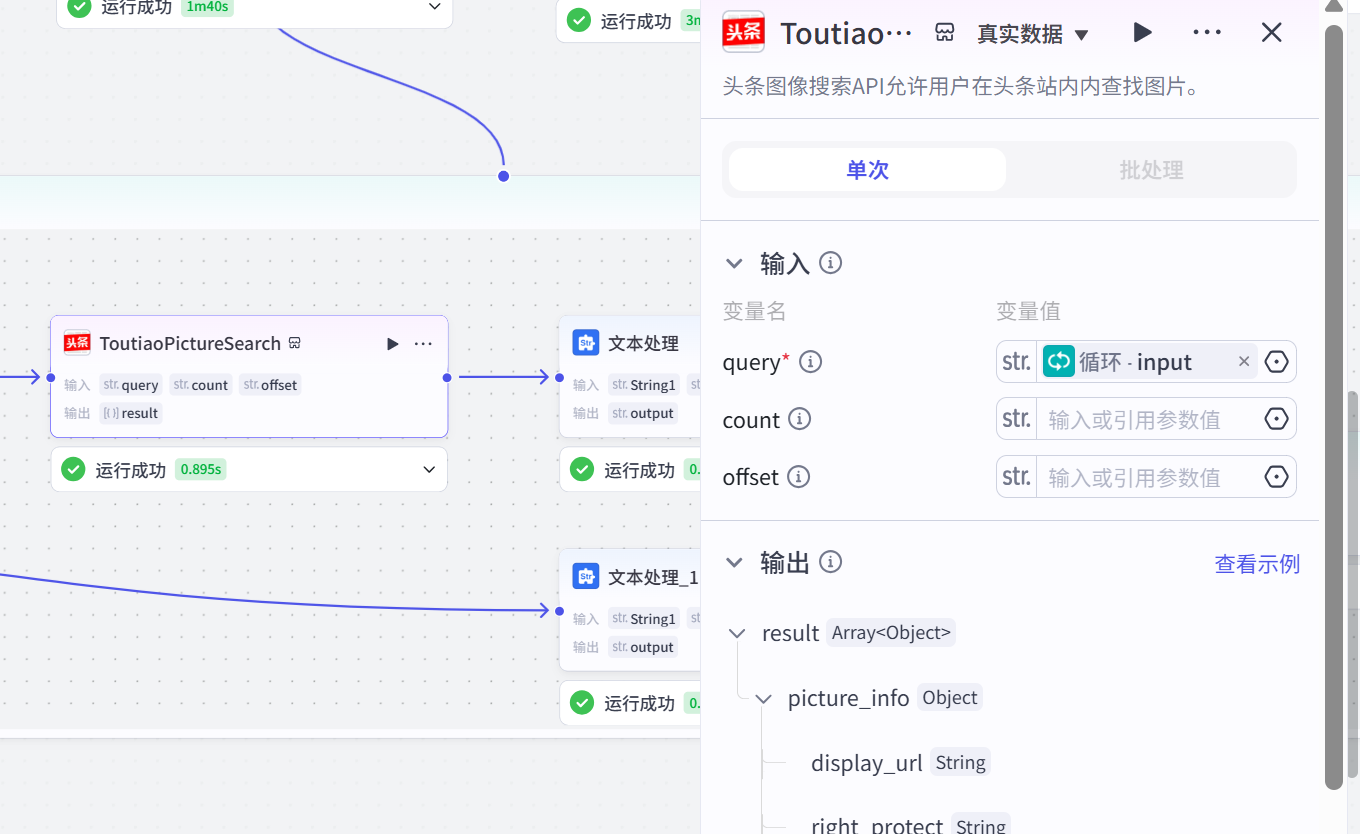Viewport: 1360px width, 834px height.
Task: Click the Array<Object> type badge
Action: (x=891, y=633)
